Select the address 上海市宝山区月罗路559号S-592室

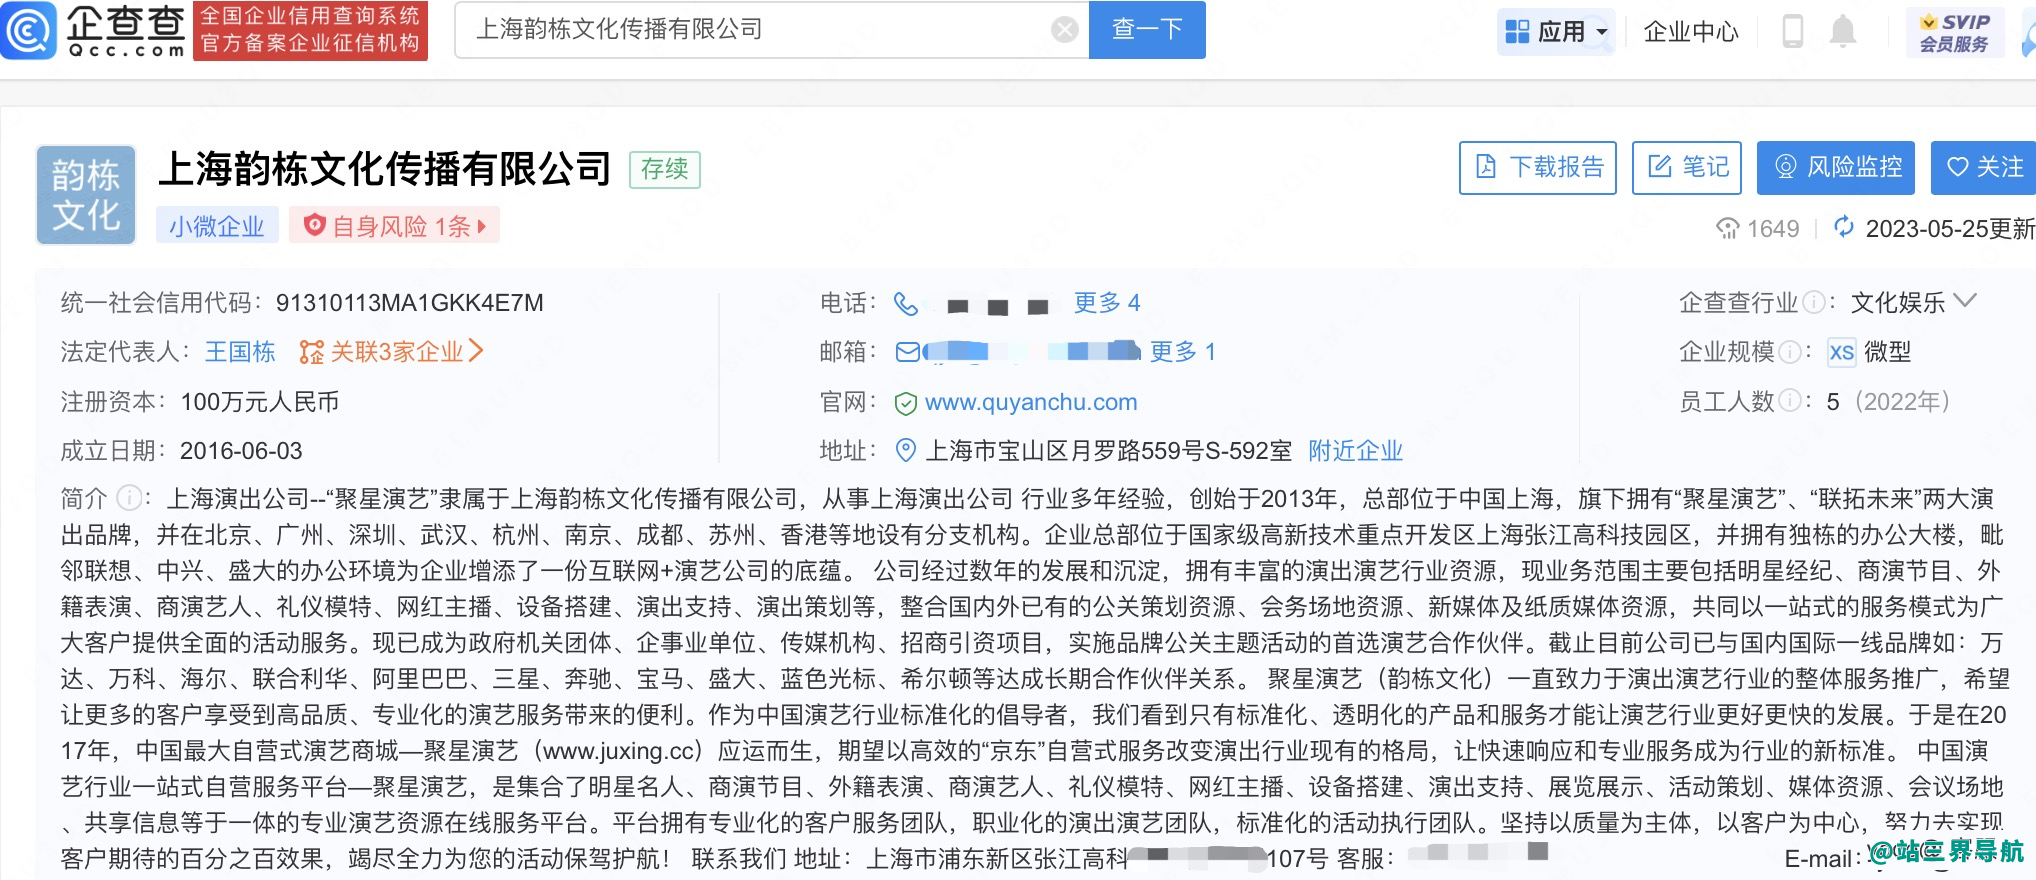[1108, 451]
